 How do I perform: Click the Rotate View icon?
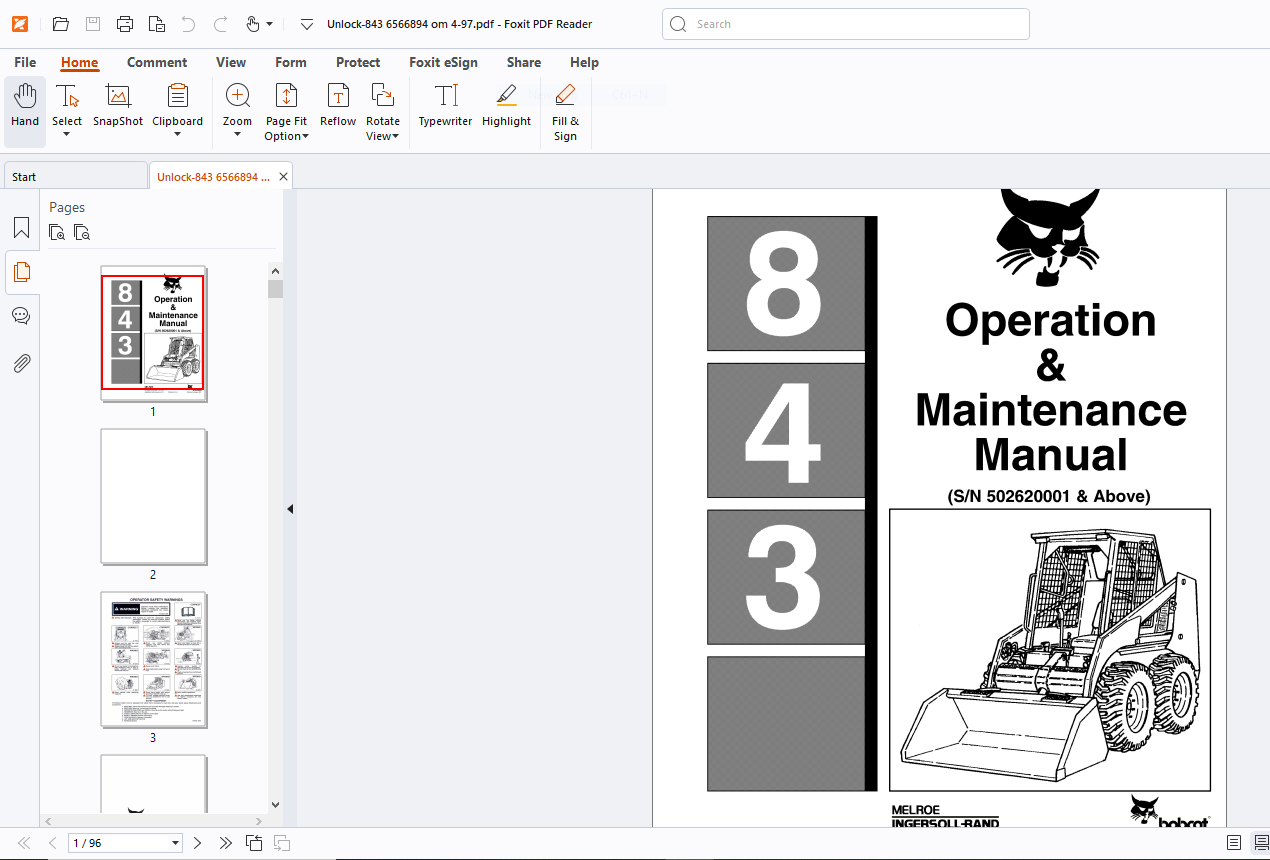coord(383,96)
